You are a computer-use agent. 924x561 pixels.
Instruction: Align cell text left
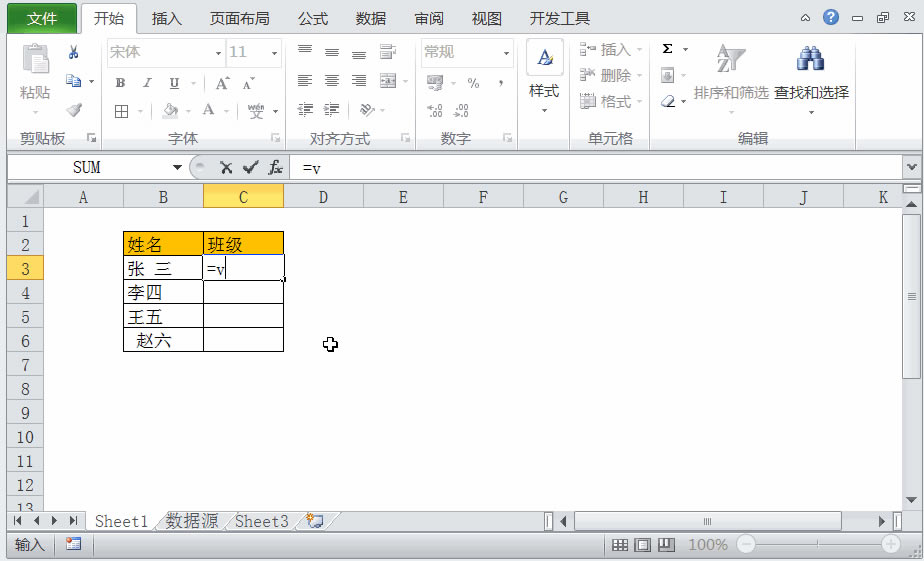pyautogui.click(x=305, y=81)
